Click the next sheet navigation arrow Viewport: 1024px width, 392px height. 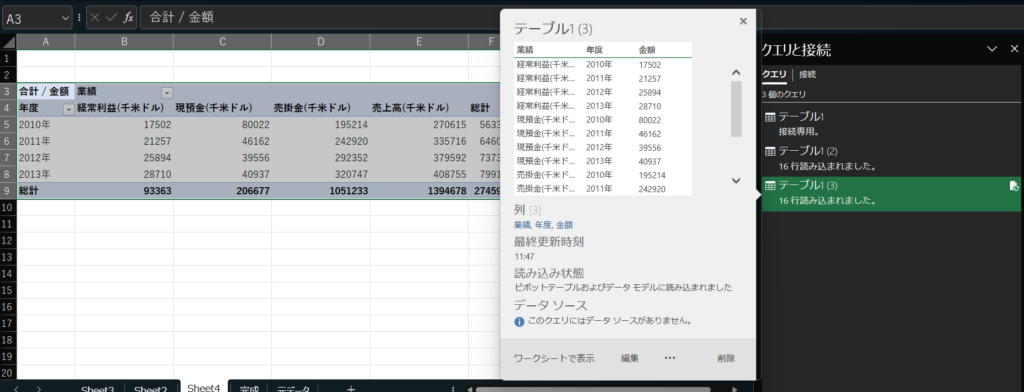(x=39, y=389)
